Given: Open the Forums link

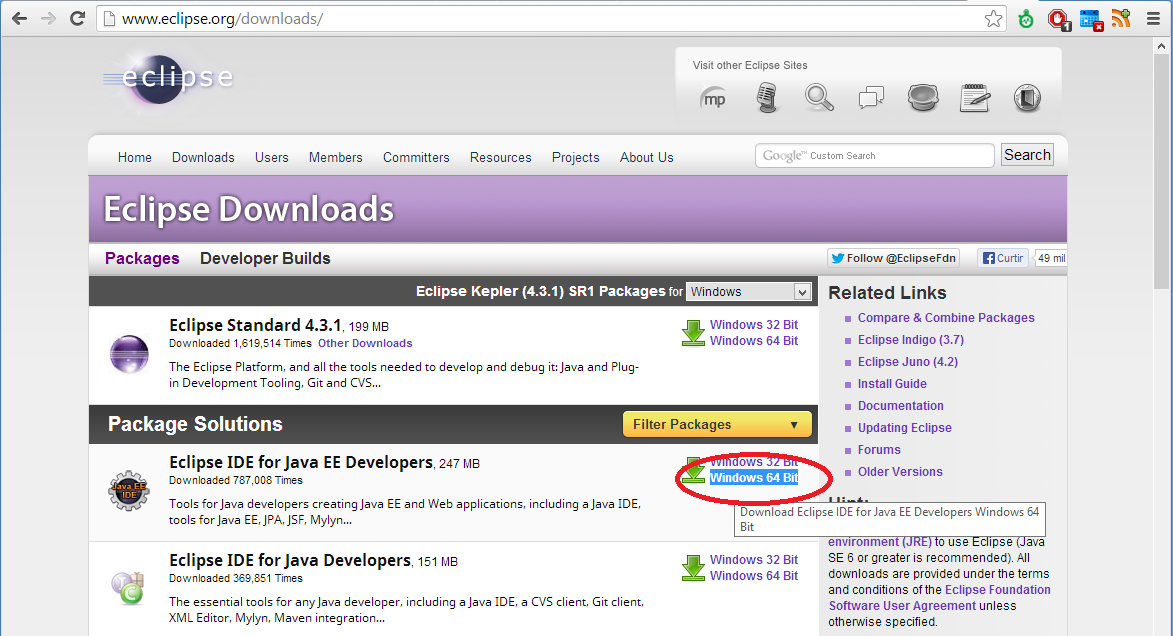Looking at the screenshot, I should coord(880,450).
